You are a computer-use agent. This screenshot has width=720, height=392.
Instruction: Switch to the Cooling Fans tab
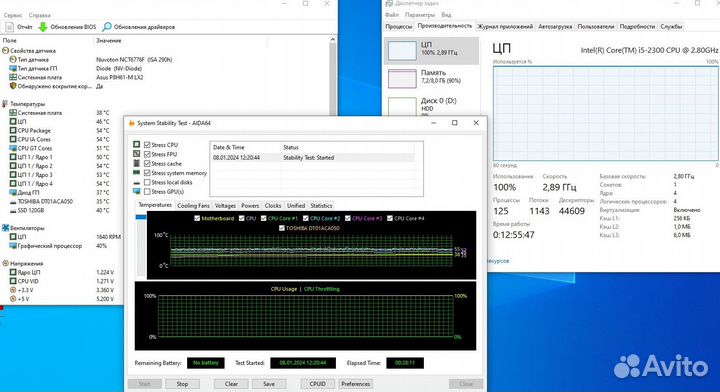[x=193, y=206]
